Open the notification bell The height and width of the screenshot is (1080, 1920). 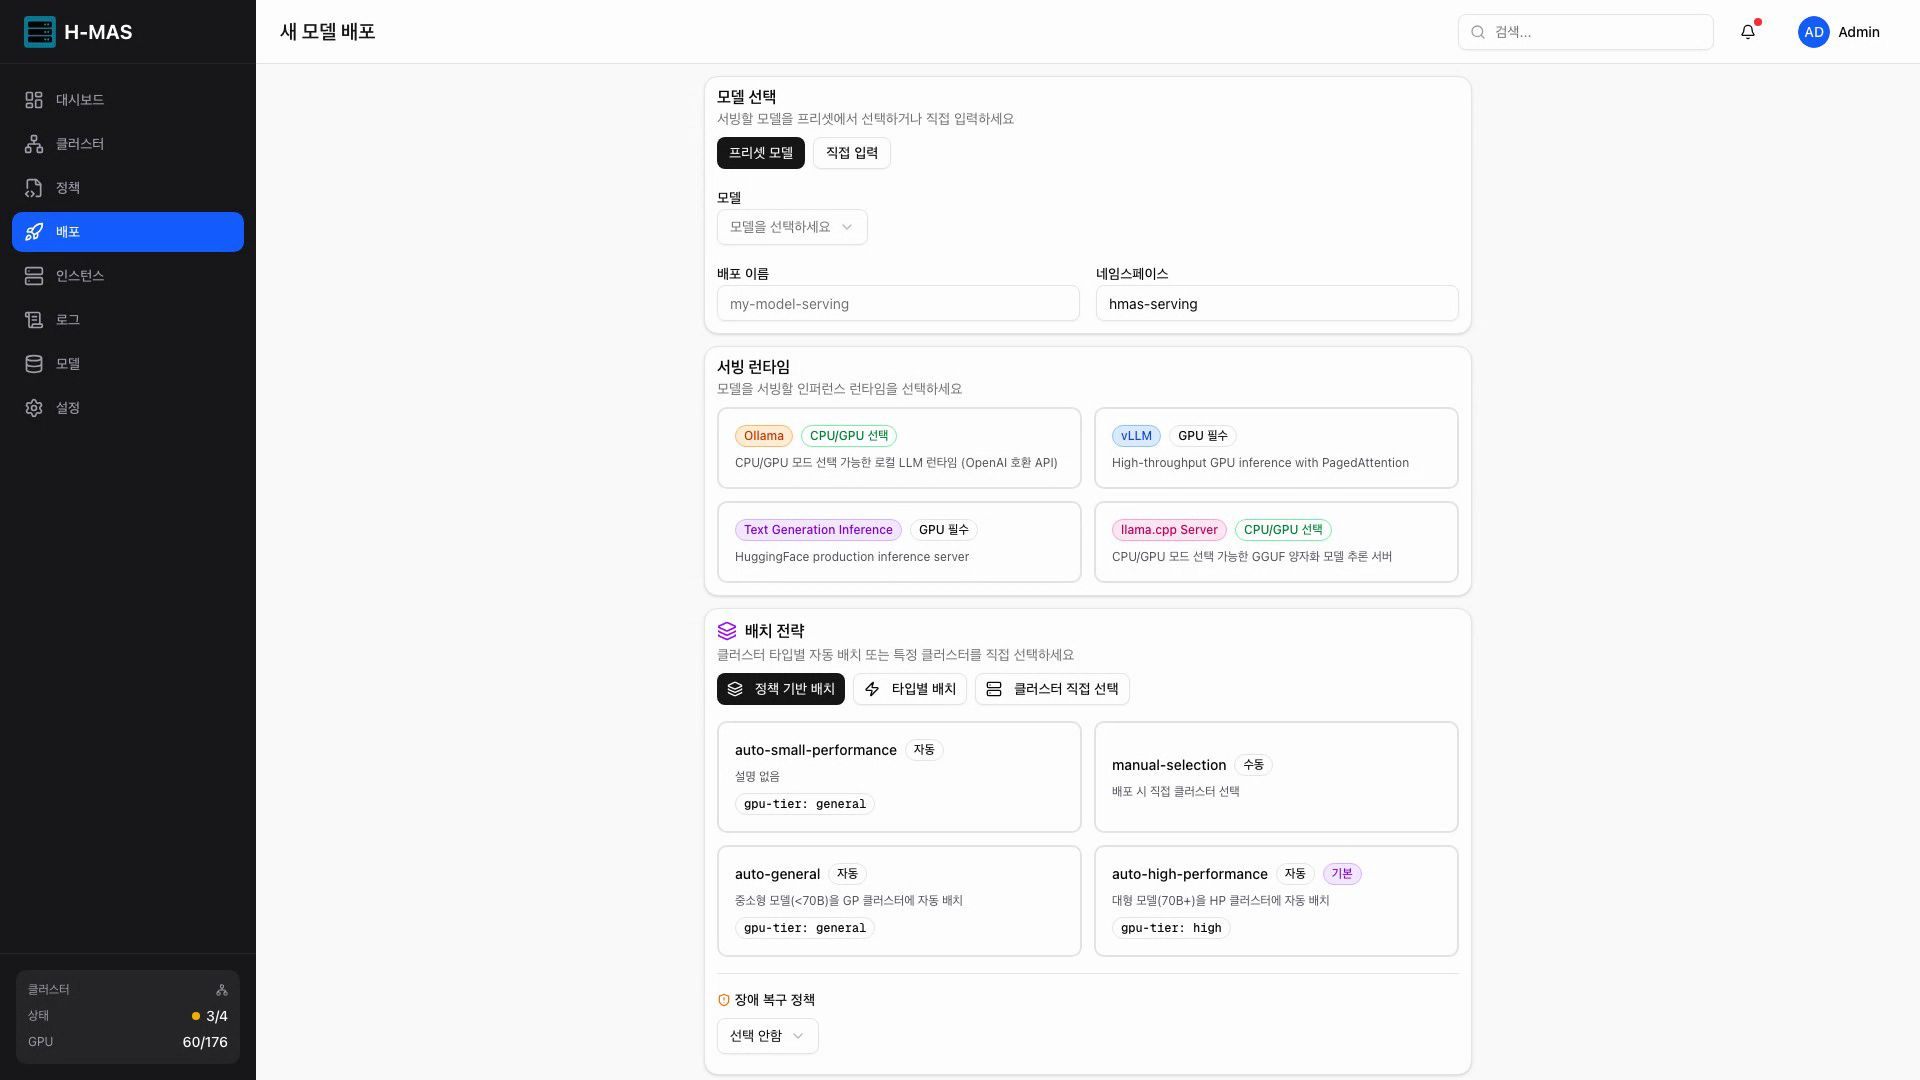coord(1748,32)
